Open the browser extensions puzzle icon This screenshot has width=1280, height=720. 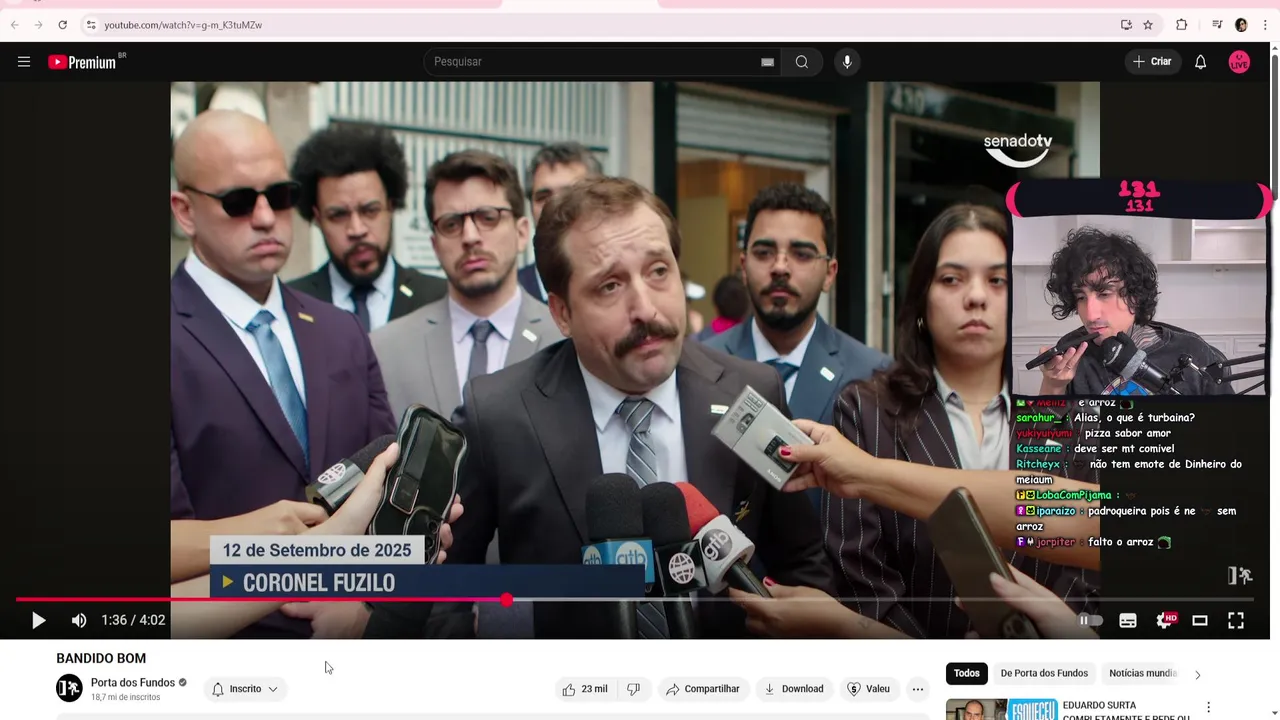pos(1182,25)
